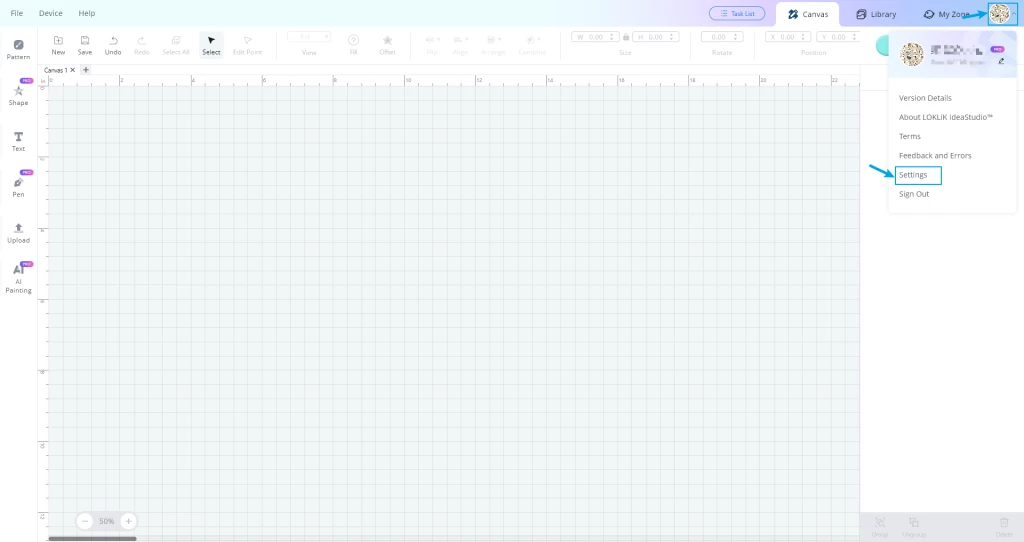This screenshot has height=542, width=1024.
Task: Choose Sign Out from profile menu
Action: 914,194
